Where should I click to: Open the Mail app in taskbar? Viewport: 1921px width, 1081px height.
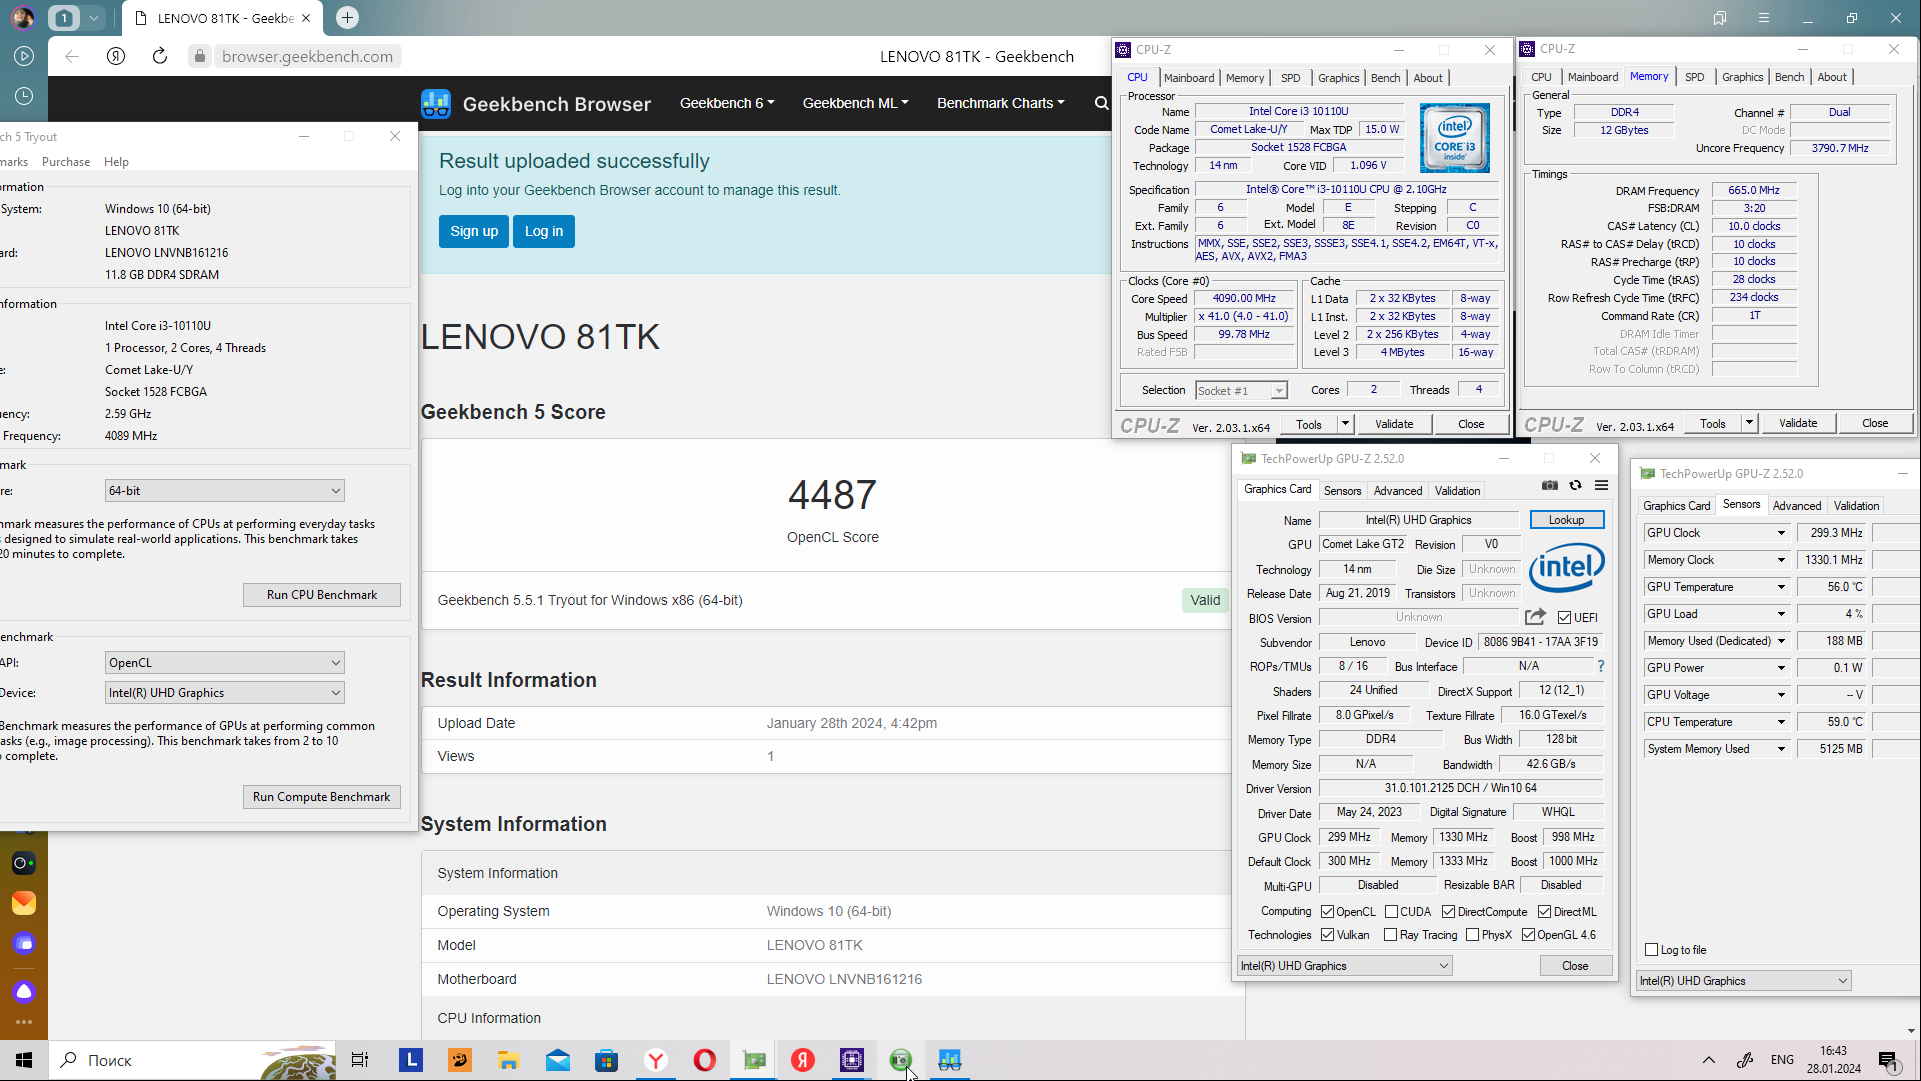coord(558,1060)
